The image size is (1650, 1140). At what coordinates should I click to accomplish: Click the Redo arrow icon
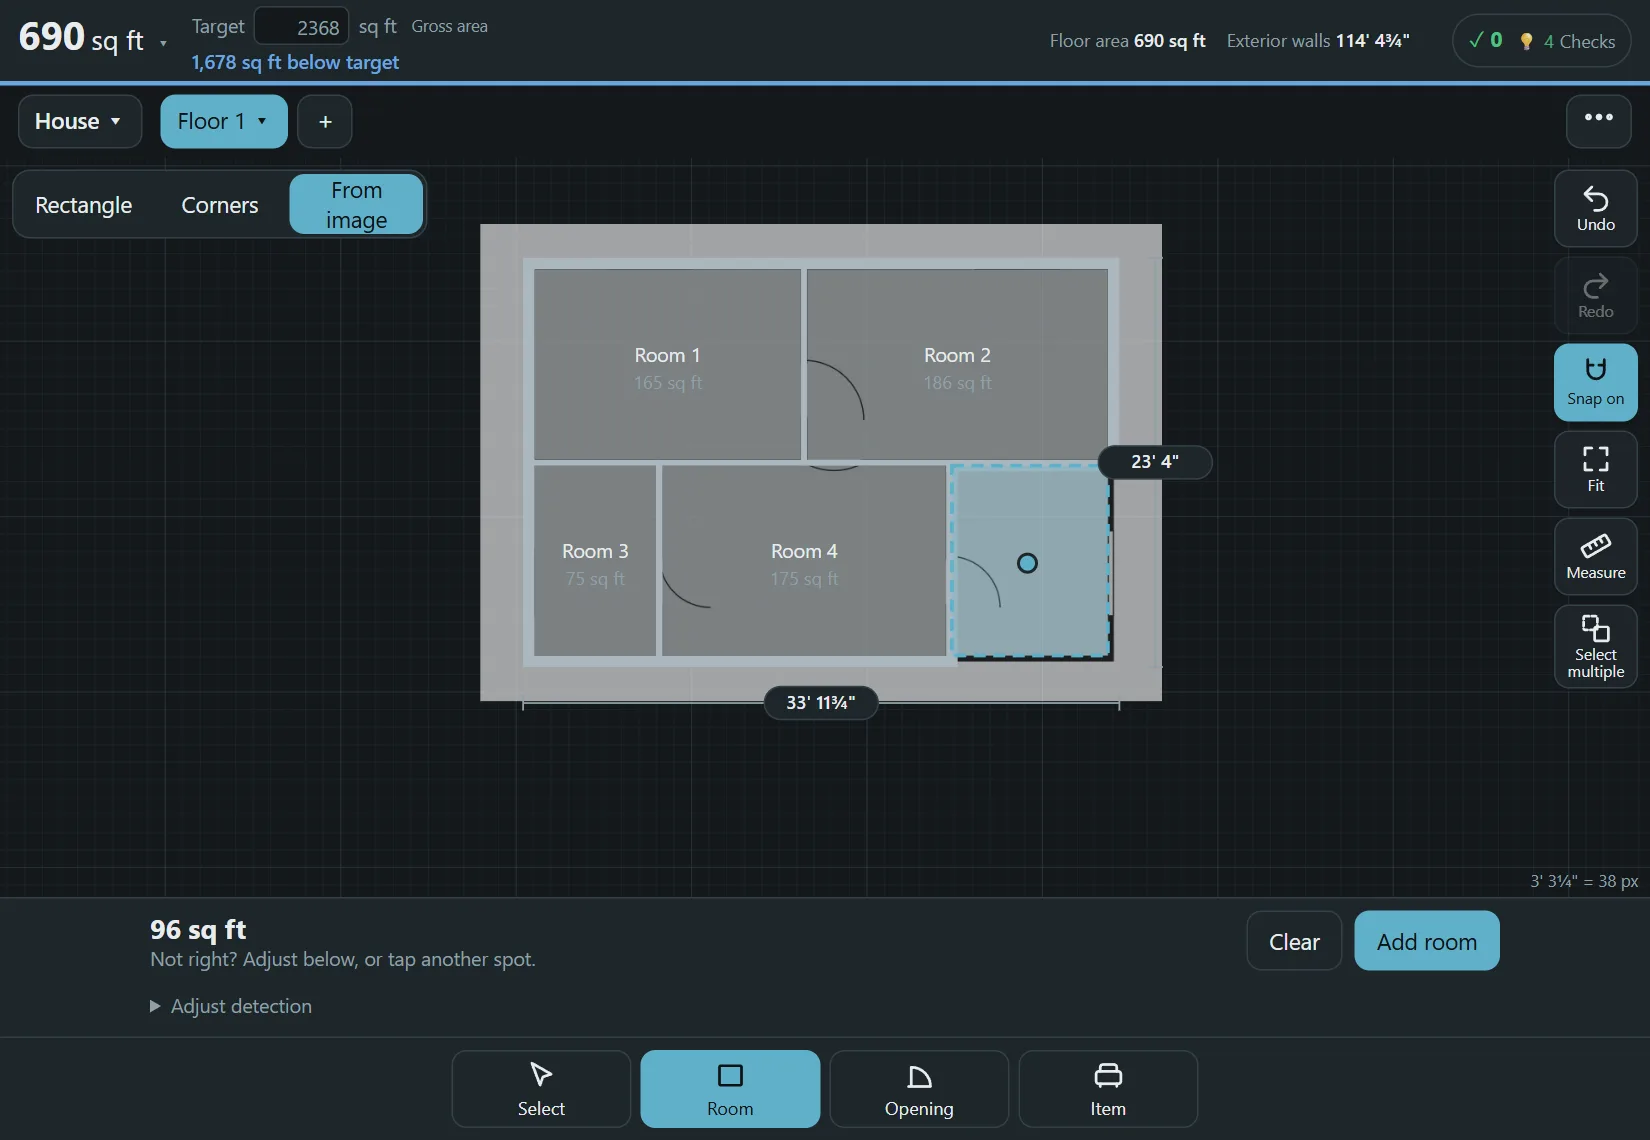(x=1595, y=286)
